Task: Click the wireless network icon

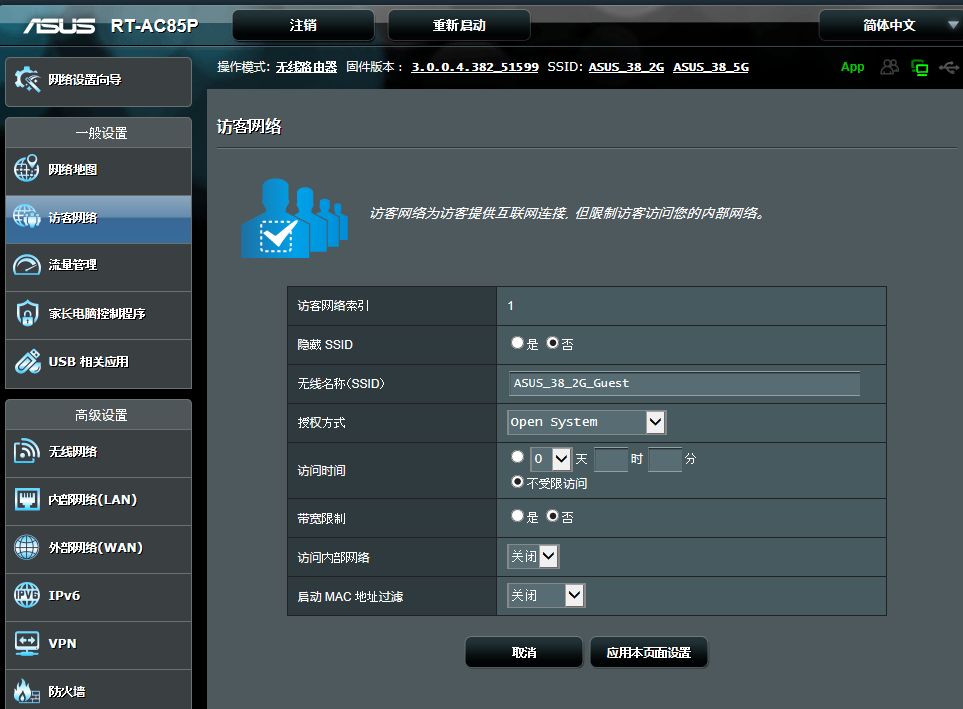Action: tap(27, 452)
